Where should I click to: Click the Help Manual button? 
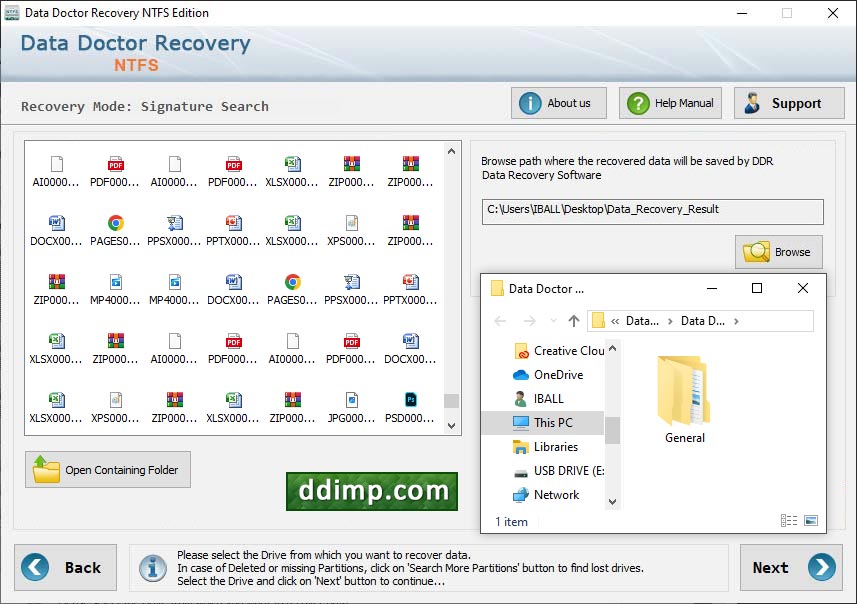670,102
